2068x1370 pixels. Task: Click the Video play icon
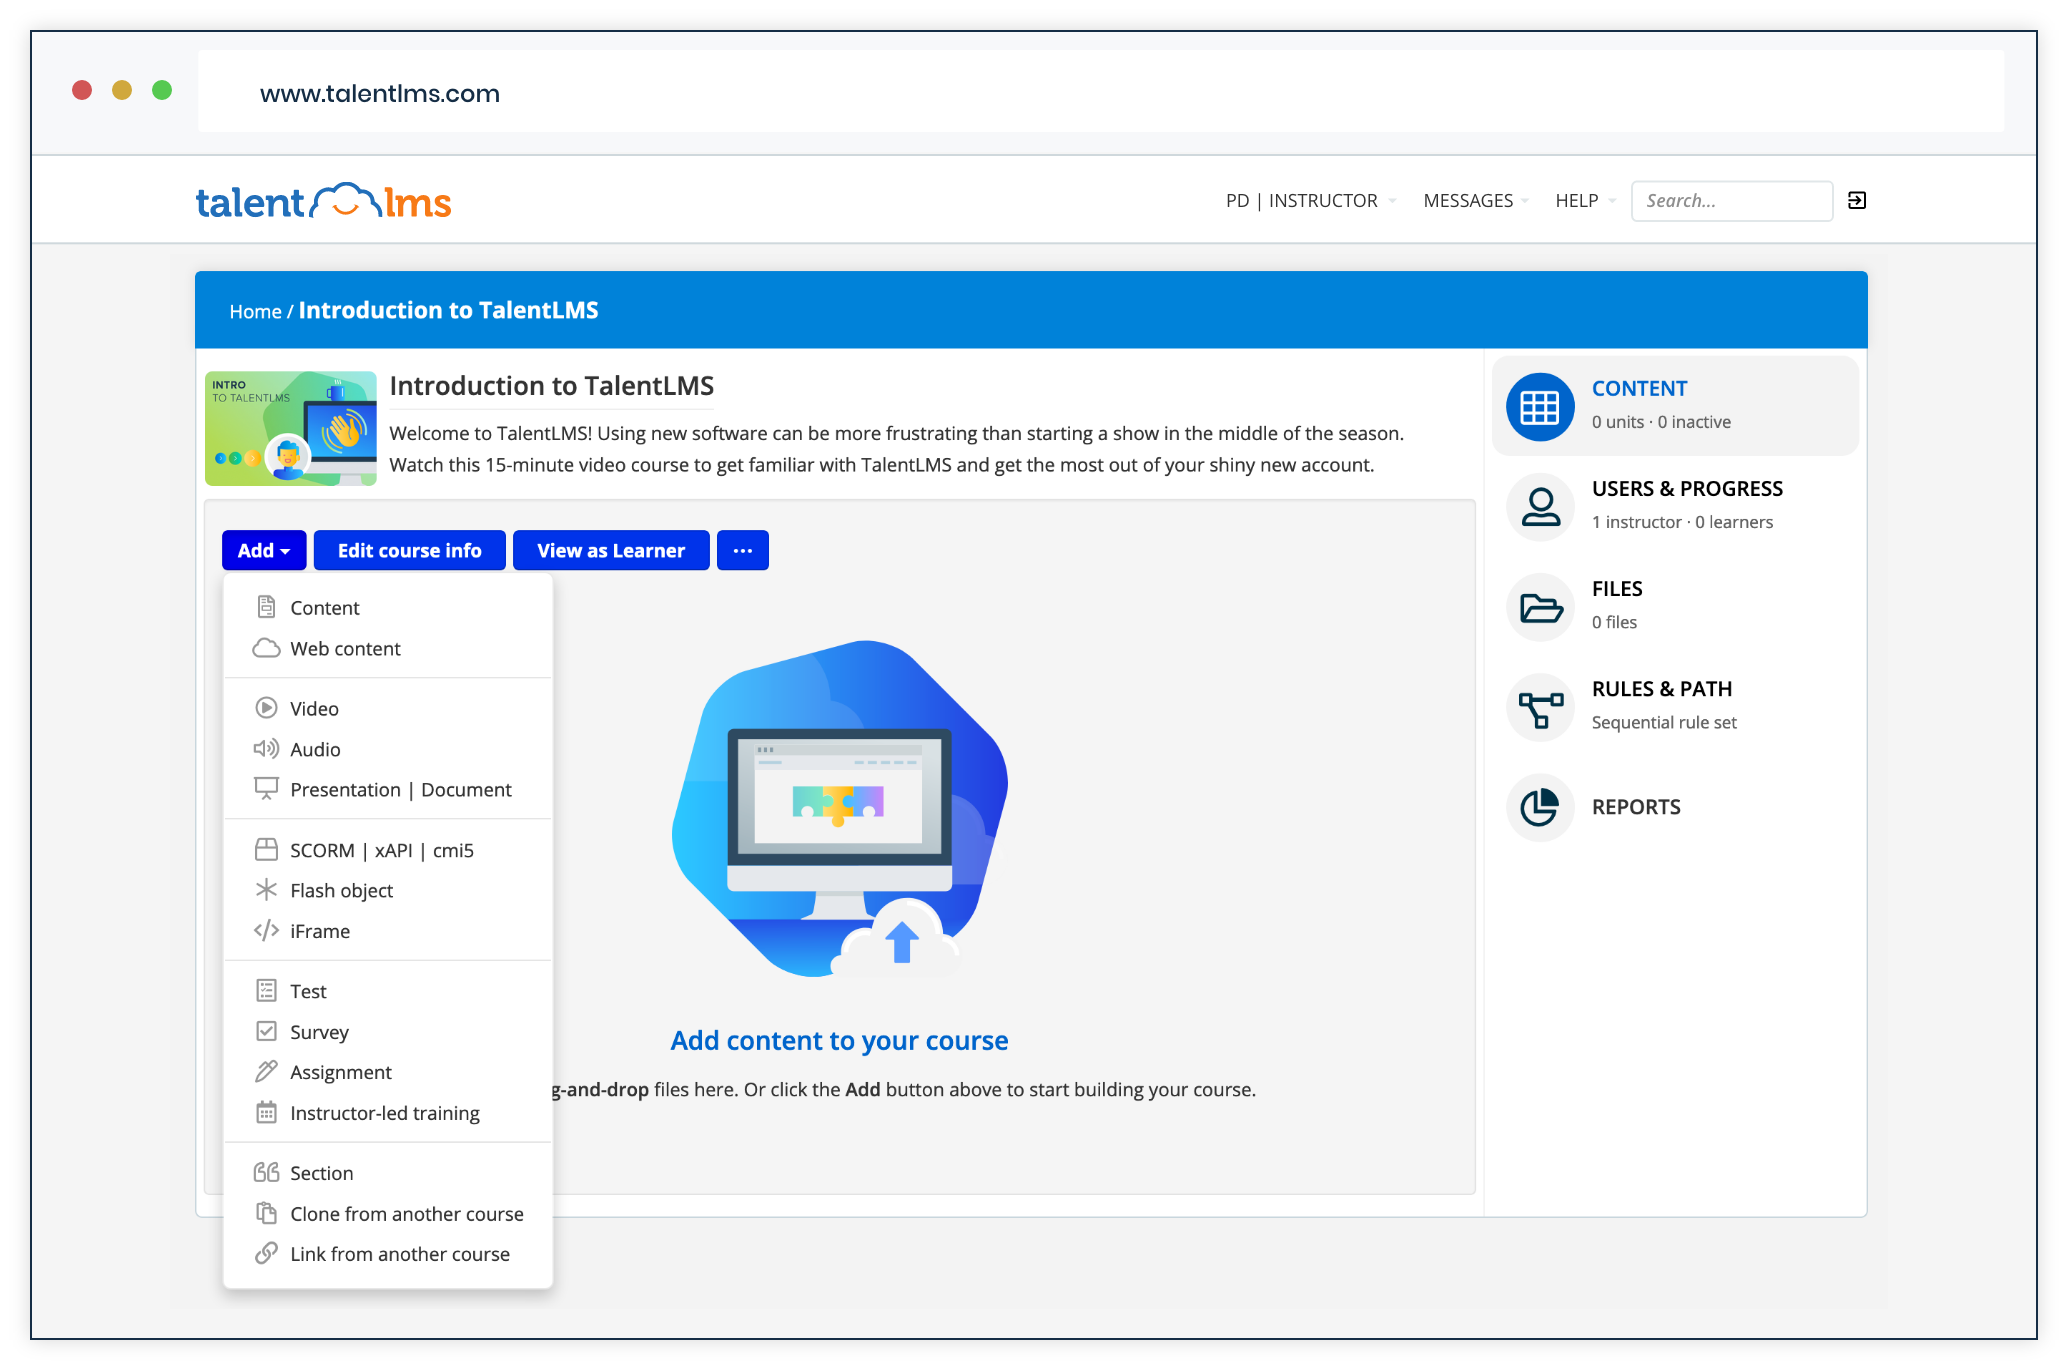point(266,708)
